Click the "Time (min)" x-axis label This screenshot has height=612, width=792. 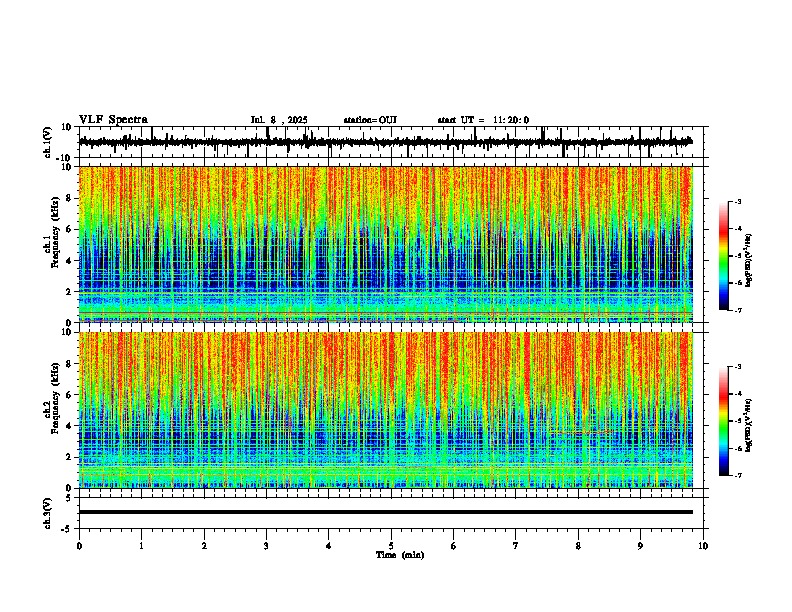pos(400,555)
